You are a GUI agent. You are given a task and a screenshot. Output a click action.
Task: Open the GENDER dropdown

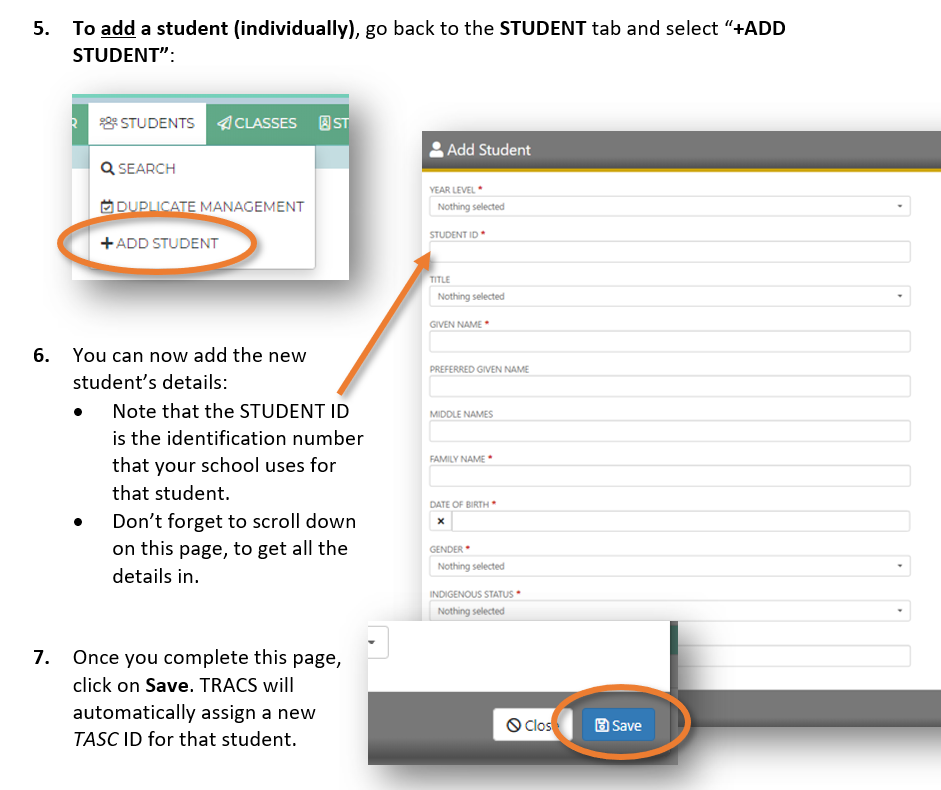coord(669,566)
